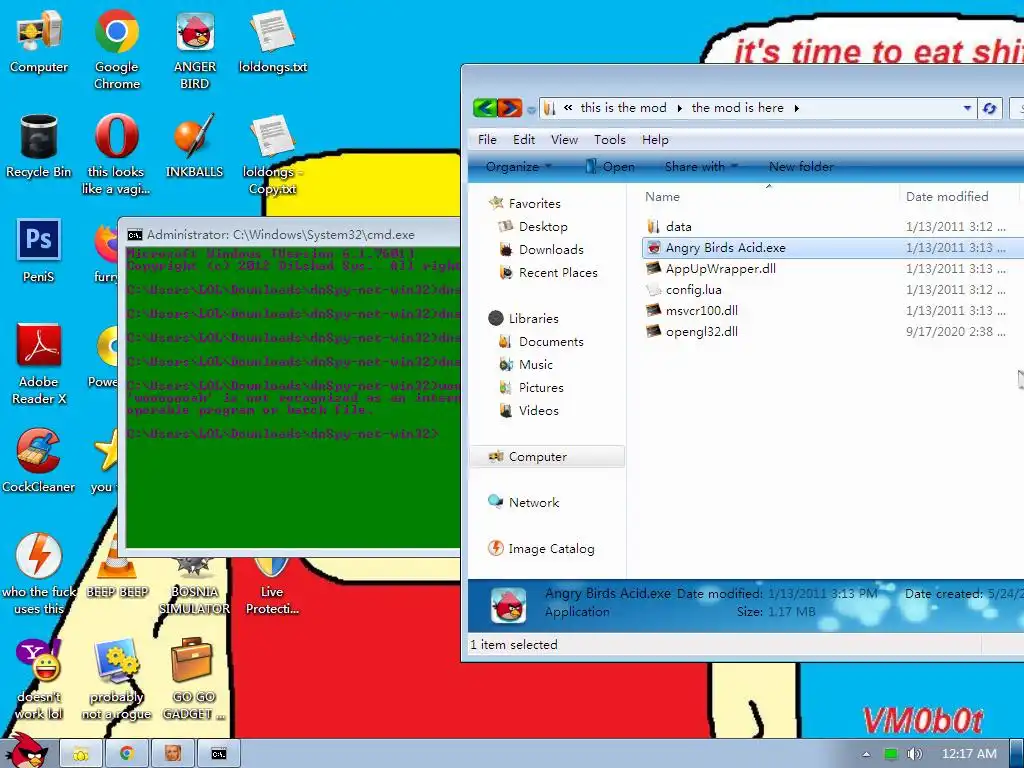The image size is (1024, 768).
Task: Launch Google Chrome from the desktop
Action: [116, 49]
